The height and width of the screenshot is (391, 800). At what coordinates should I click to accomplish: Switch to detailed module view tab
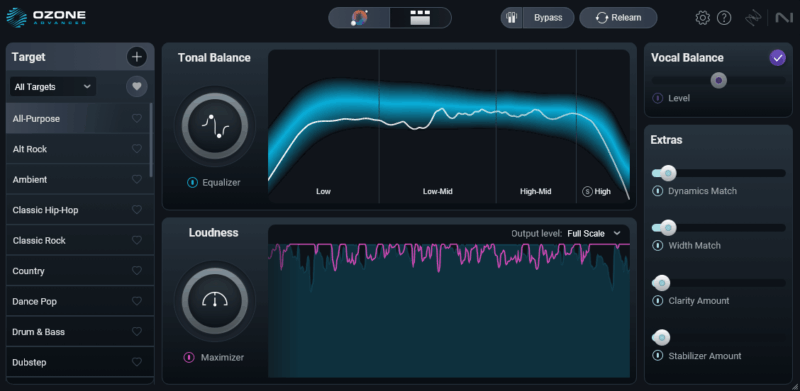tap(420, 18)
